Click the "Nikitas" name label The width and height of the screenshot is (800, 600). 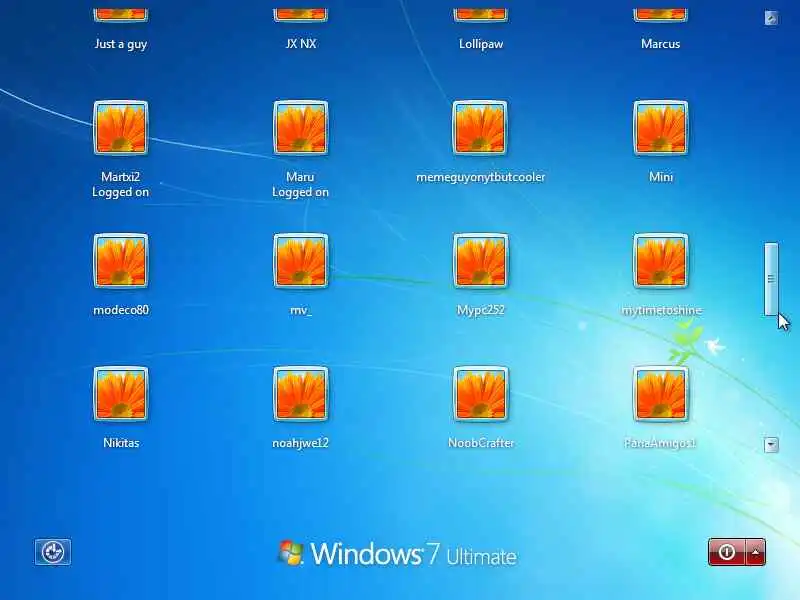point(121,443)
